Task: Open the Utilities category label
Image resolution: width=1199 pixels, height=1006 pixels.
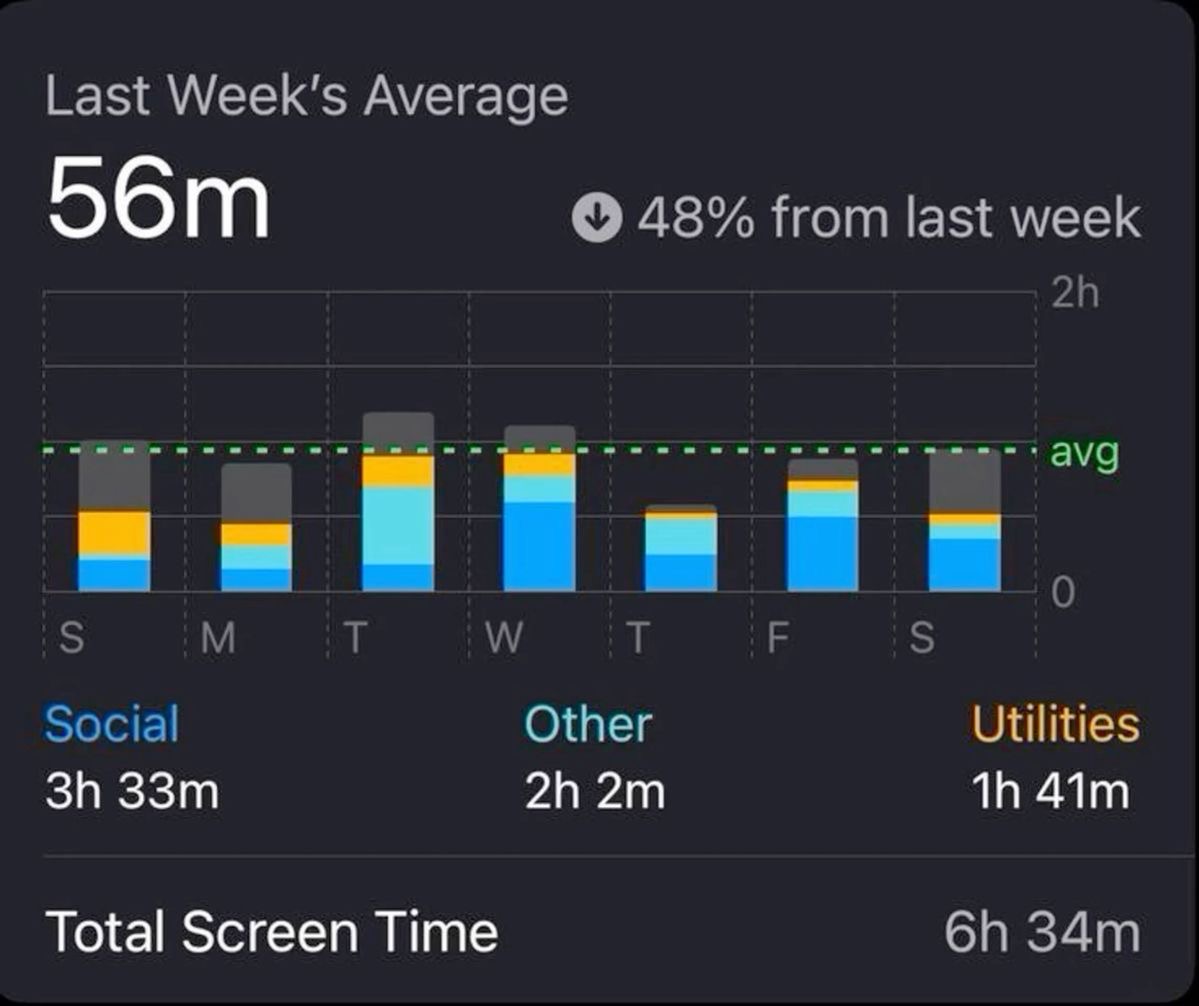Action: [1055, 723]
